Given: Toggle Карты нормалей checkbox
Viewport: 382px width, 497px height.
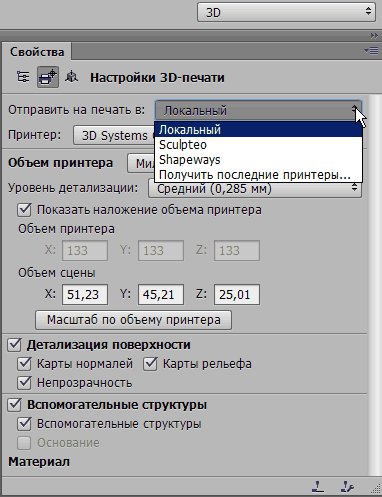Looking at the screenshot, I should tap(24, 364).
